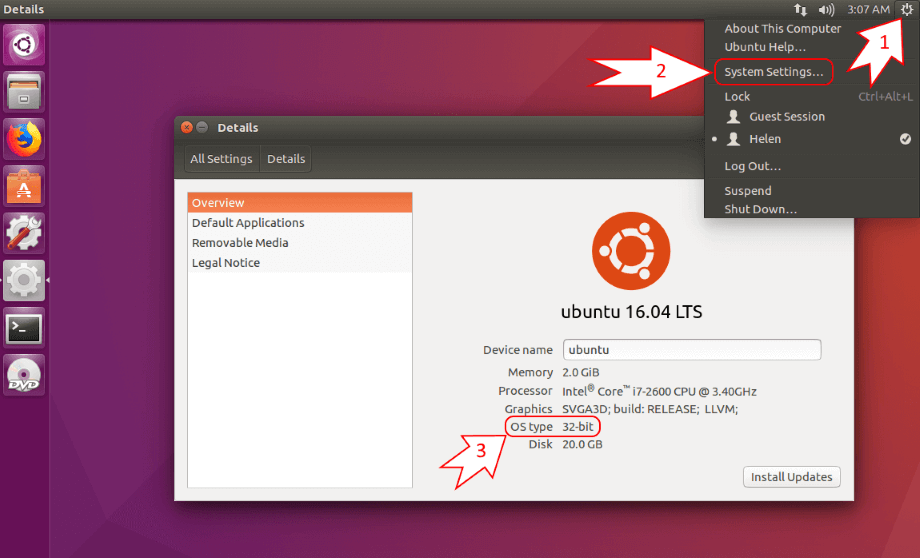This screenshot has height=558, width=920.
Task: Select the Helen user account
Action: point(765,139)
